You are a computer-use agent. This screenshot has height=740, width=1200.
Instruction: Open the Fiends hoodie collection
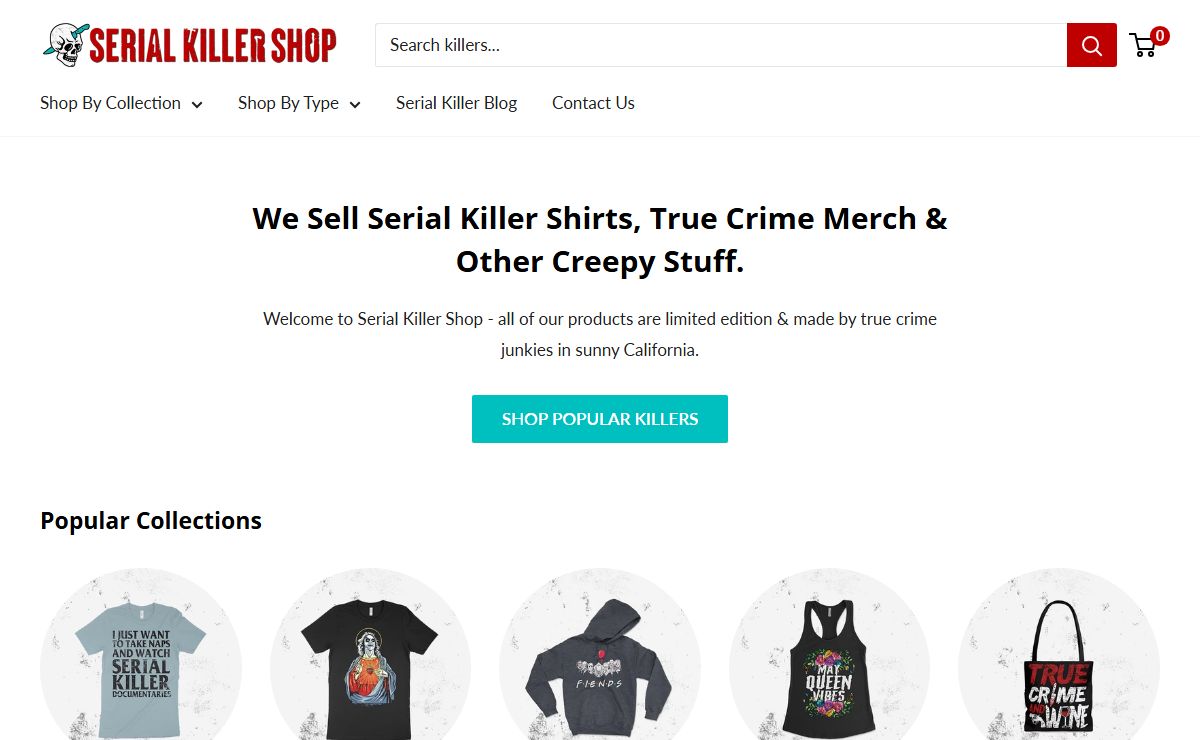(x=600, y=655)
